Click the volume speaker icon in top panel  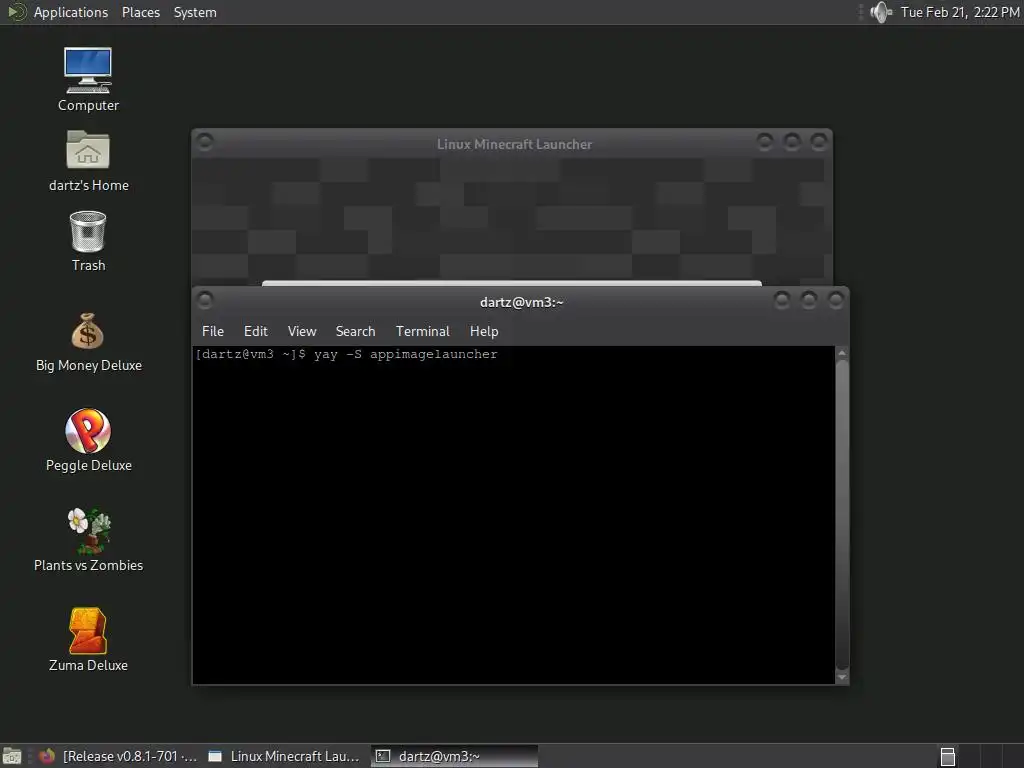click(881, 12)
